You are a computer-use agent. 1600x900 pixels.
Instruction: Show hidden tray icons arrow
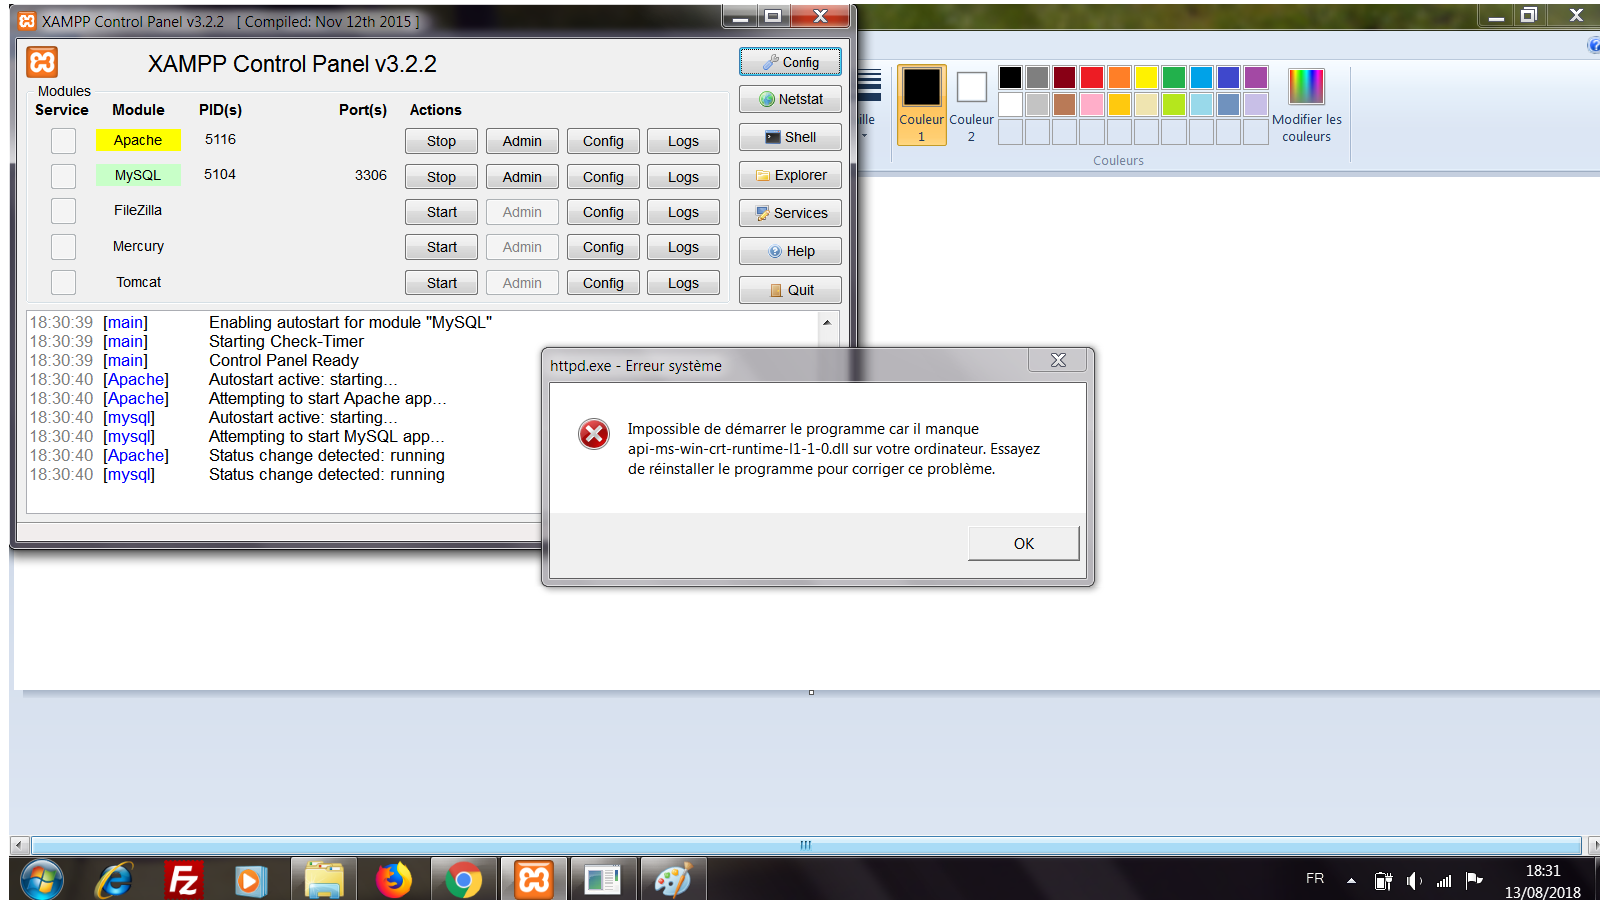(x=1351, y=881)
